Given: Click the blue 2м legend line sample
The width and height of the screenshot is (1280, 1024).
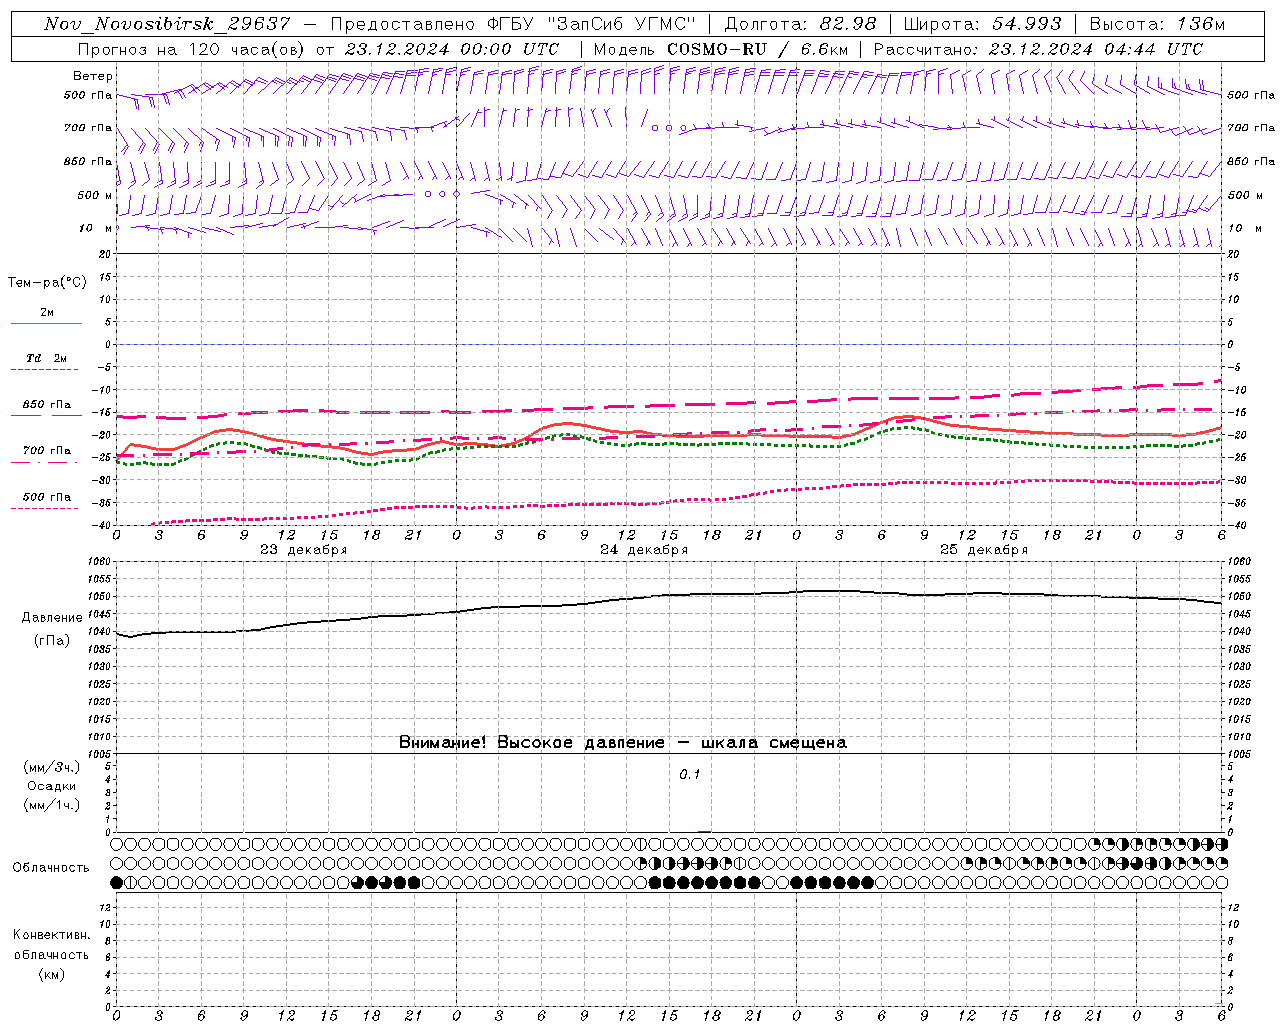Looking at the screenshot, I should pos(46,323).
